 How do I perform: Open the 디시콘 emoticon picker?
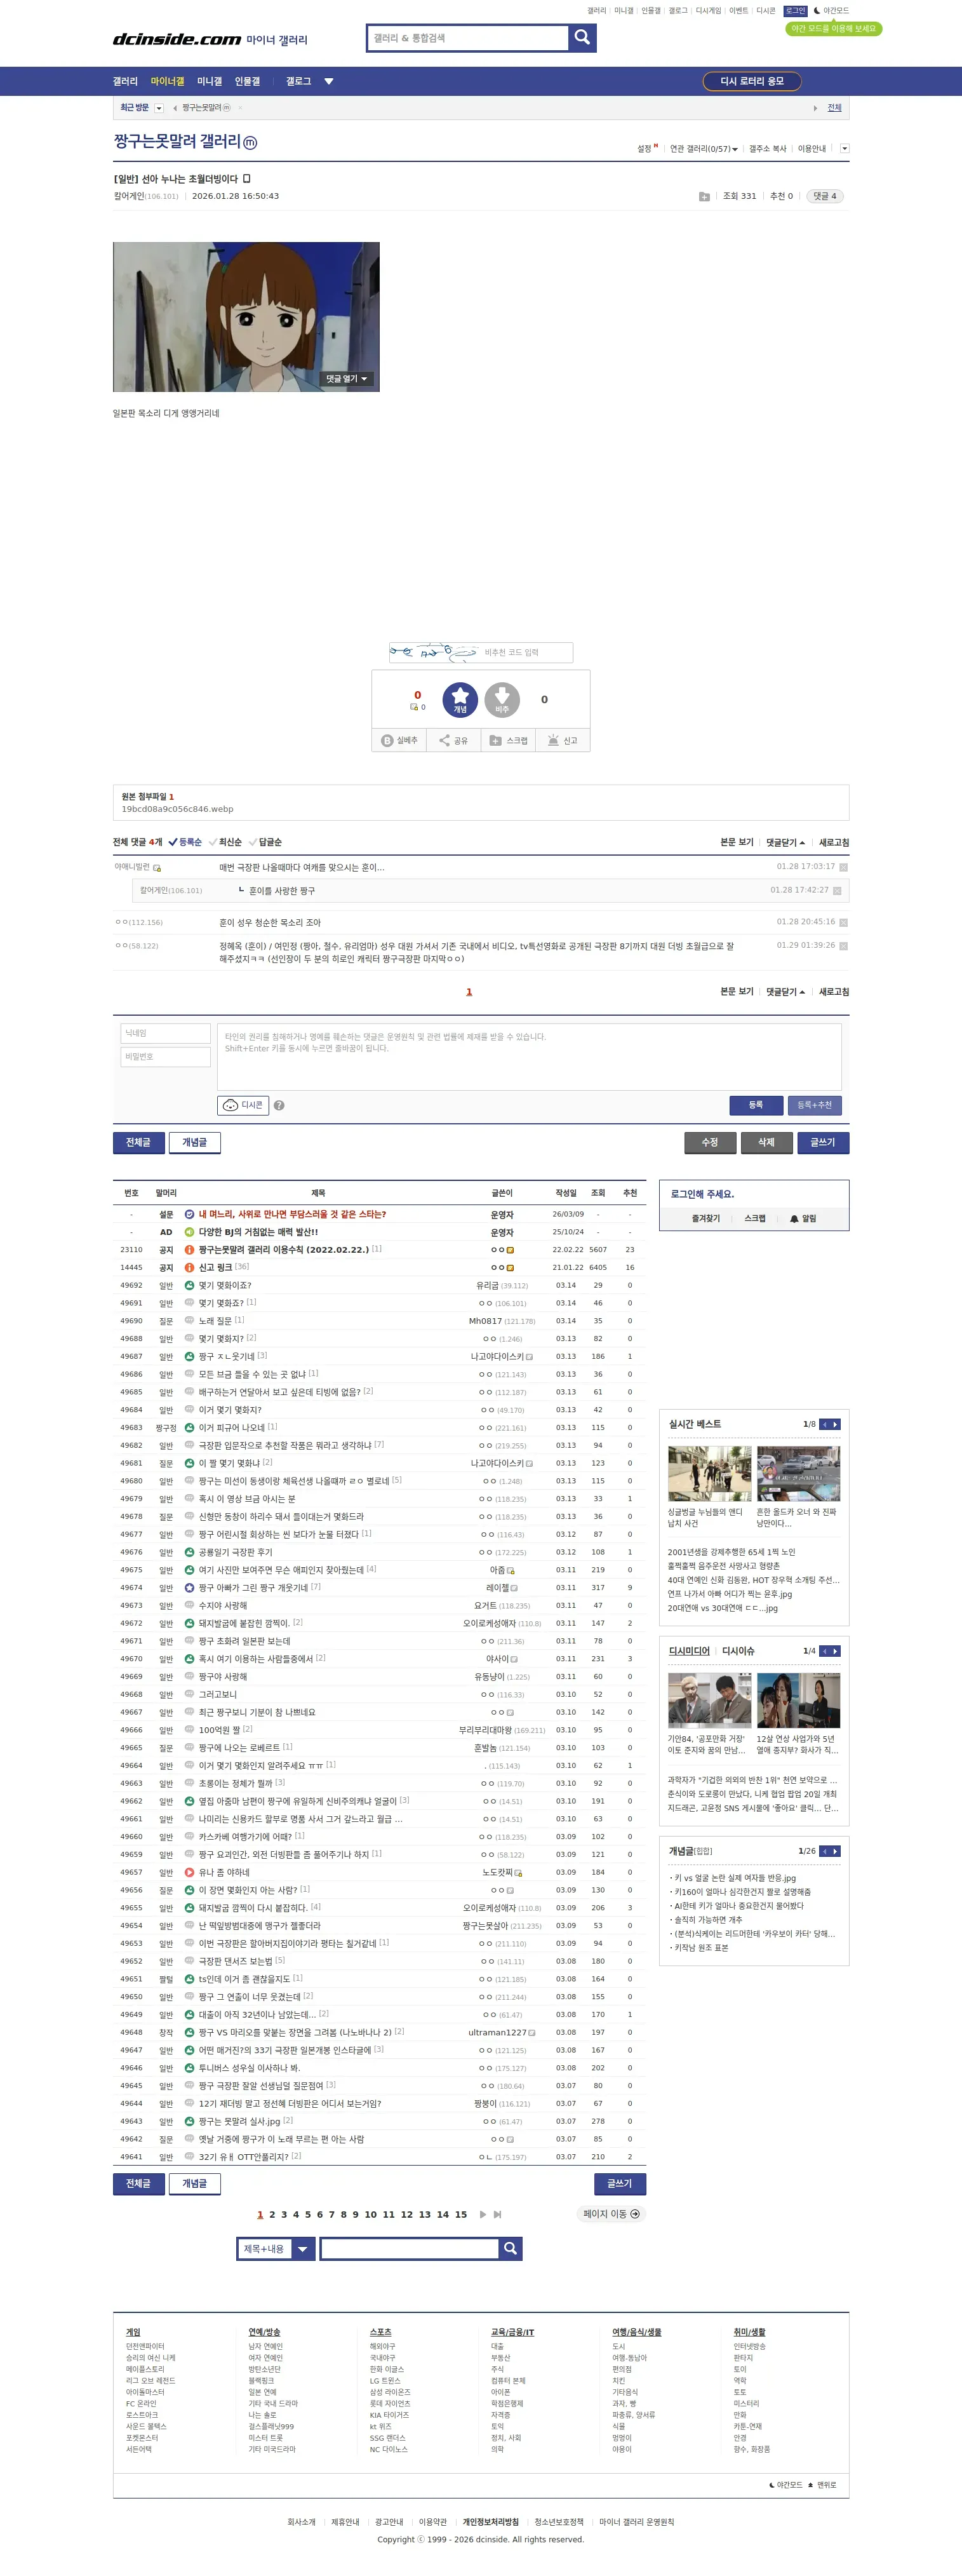pos(243,1105)
